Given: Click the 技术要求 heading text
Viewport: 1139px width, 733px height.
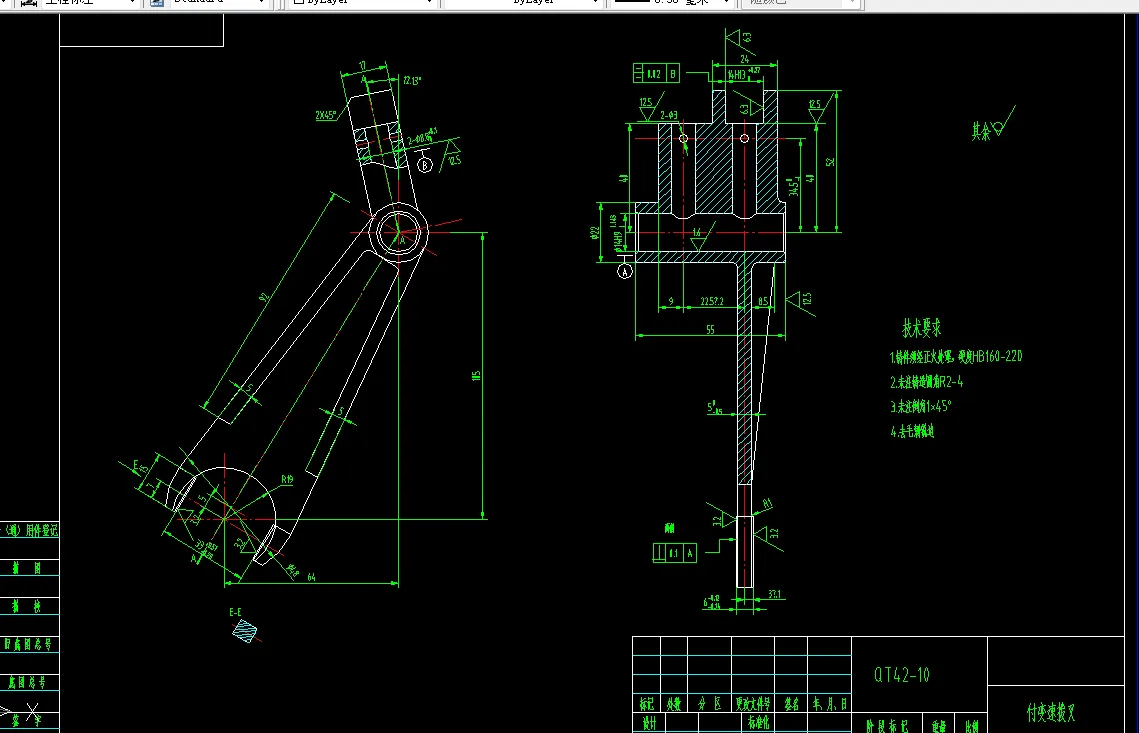Looking at the screenshot, I should pyautogui.click(x=921, y=328).
